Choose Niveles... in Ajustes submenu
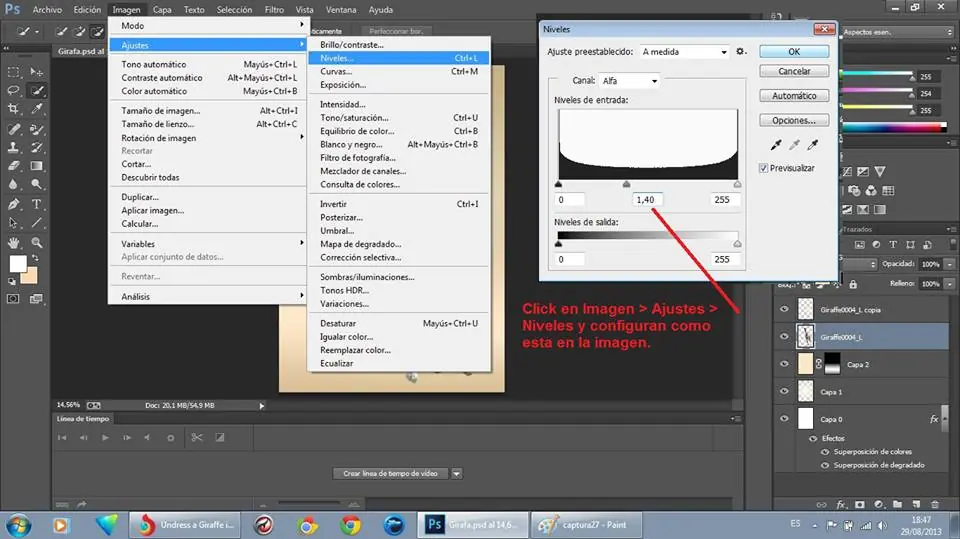The image size is (960, 539). tap(399, 58)
